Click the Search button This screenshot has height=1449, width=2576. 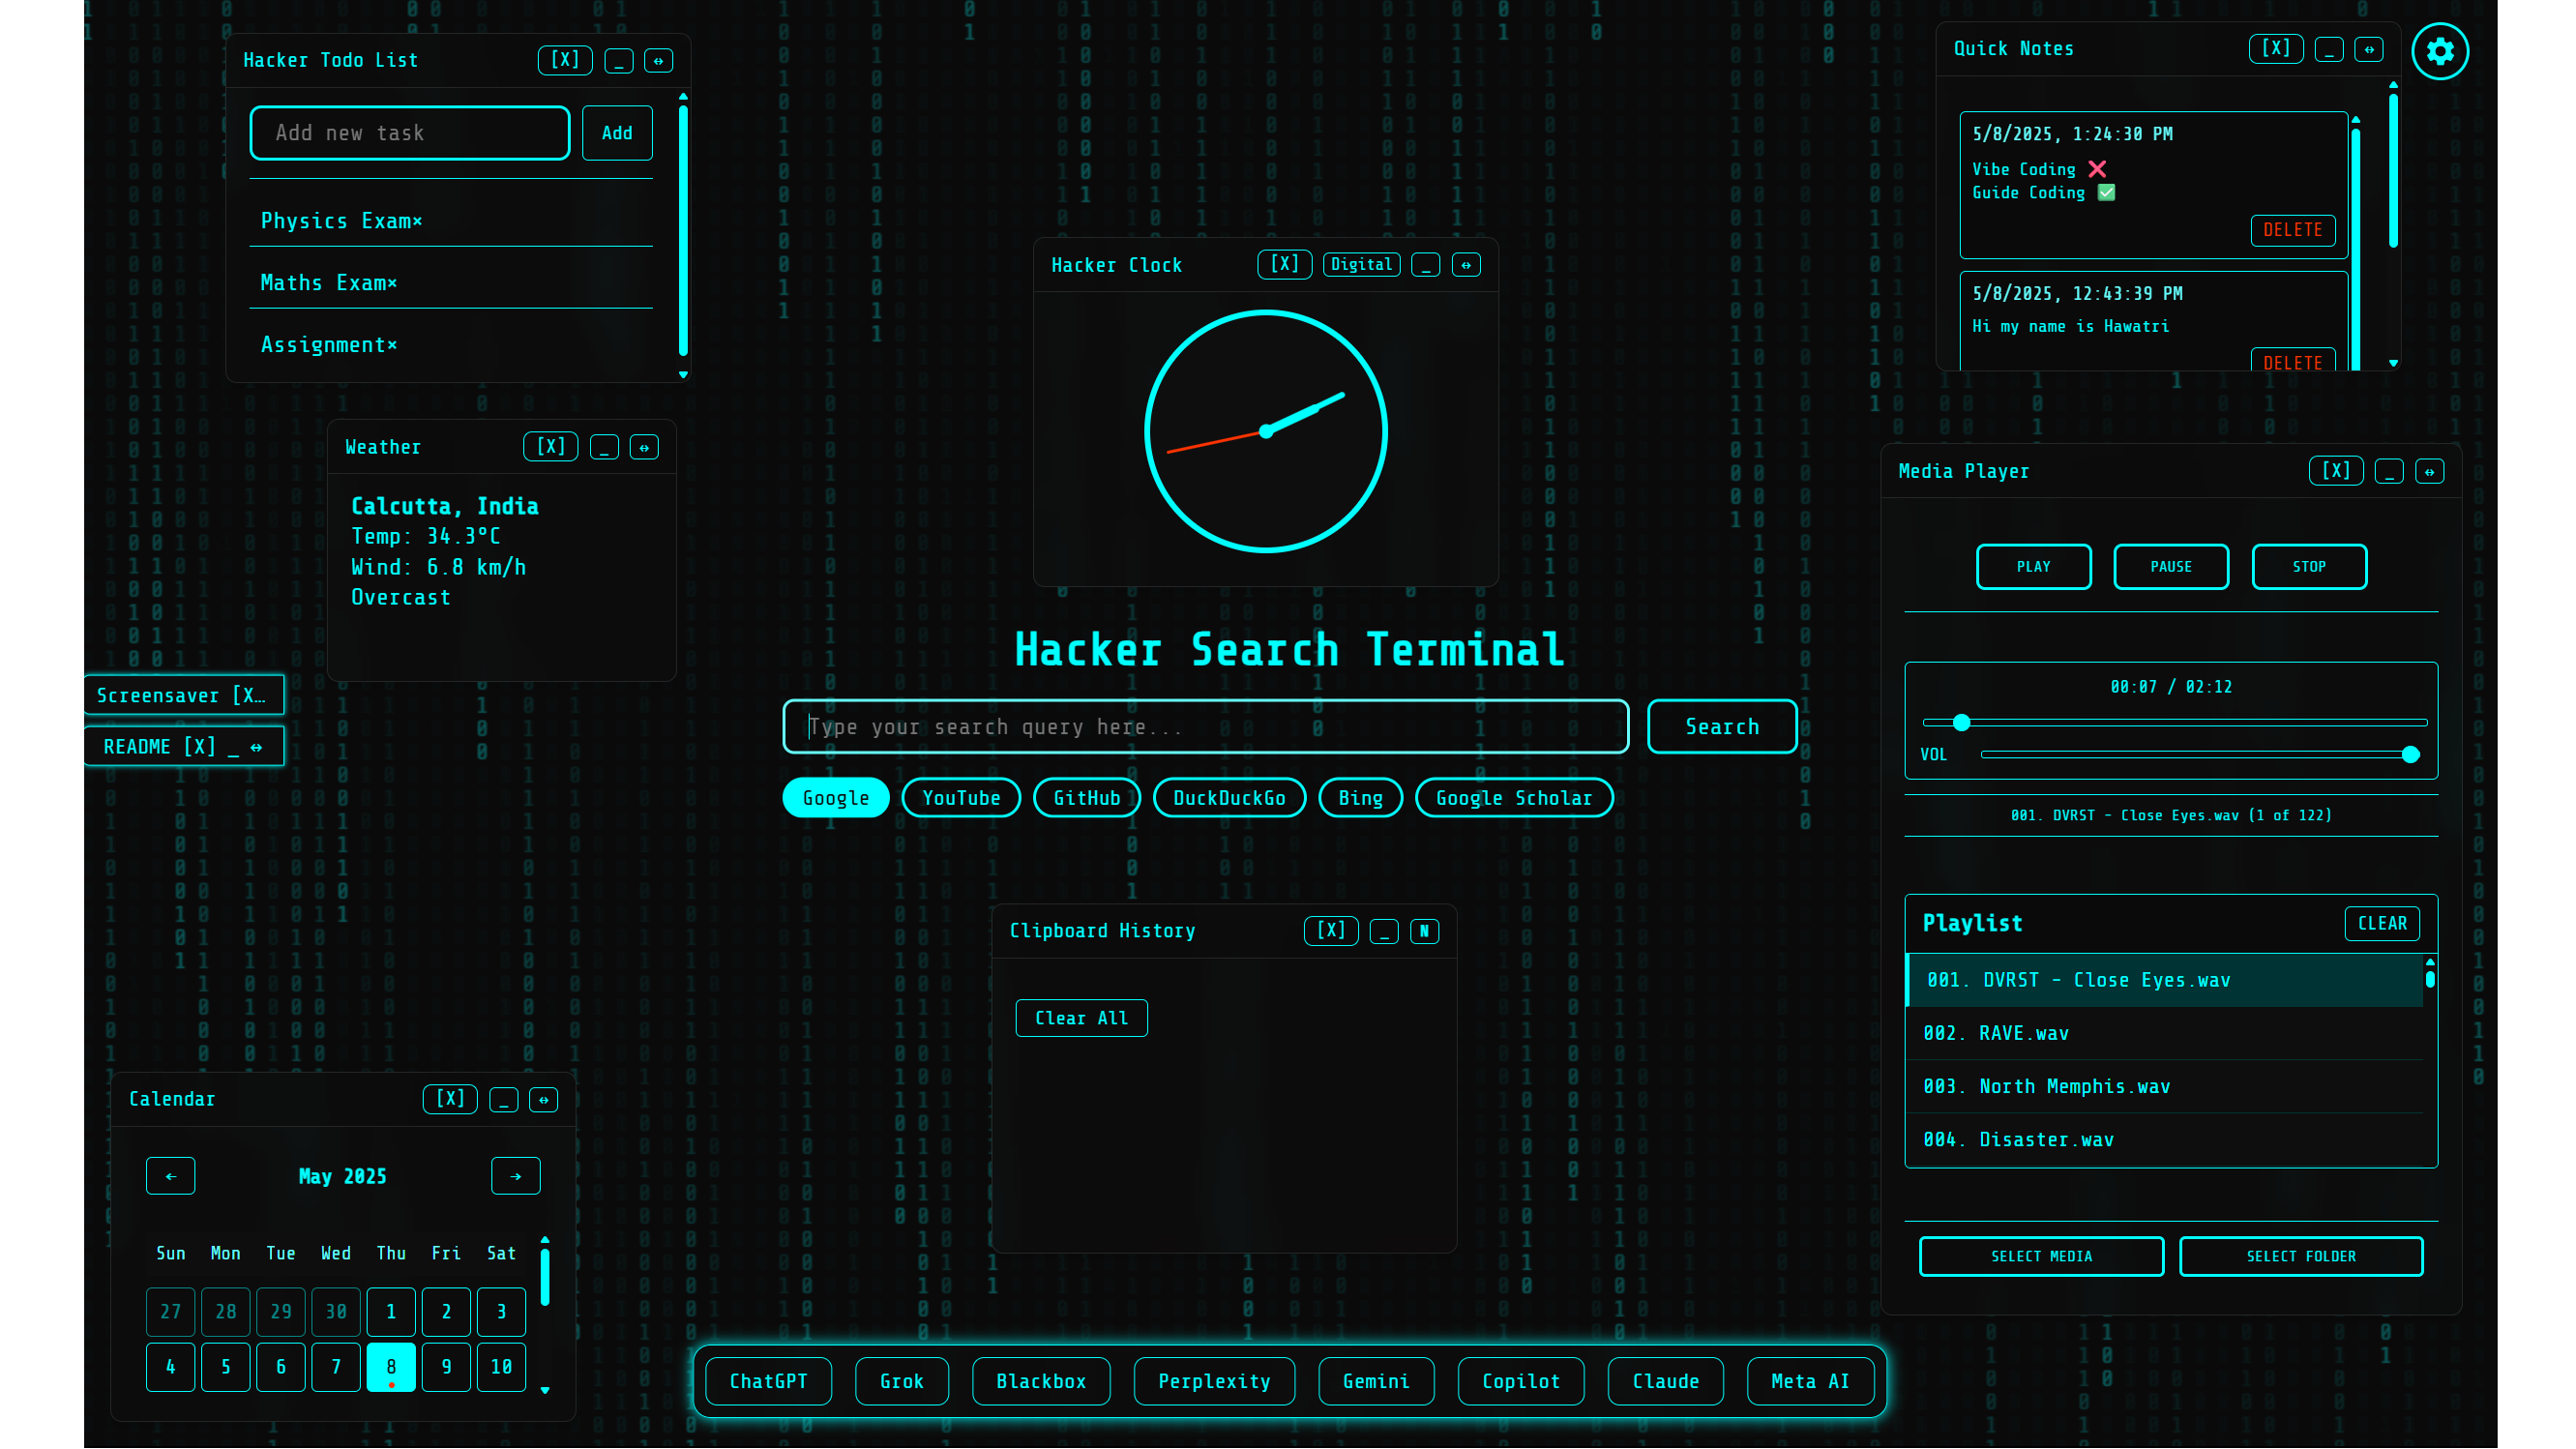(x=1722, y=727)
